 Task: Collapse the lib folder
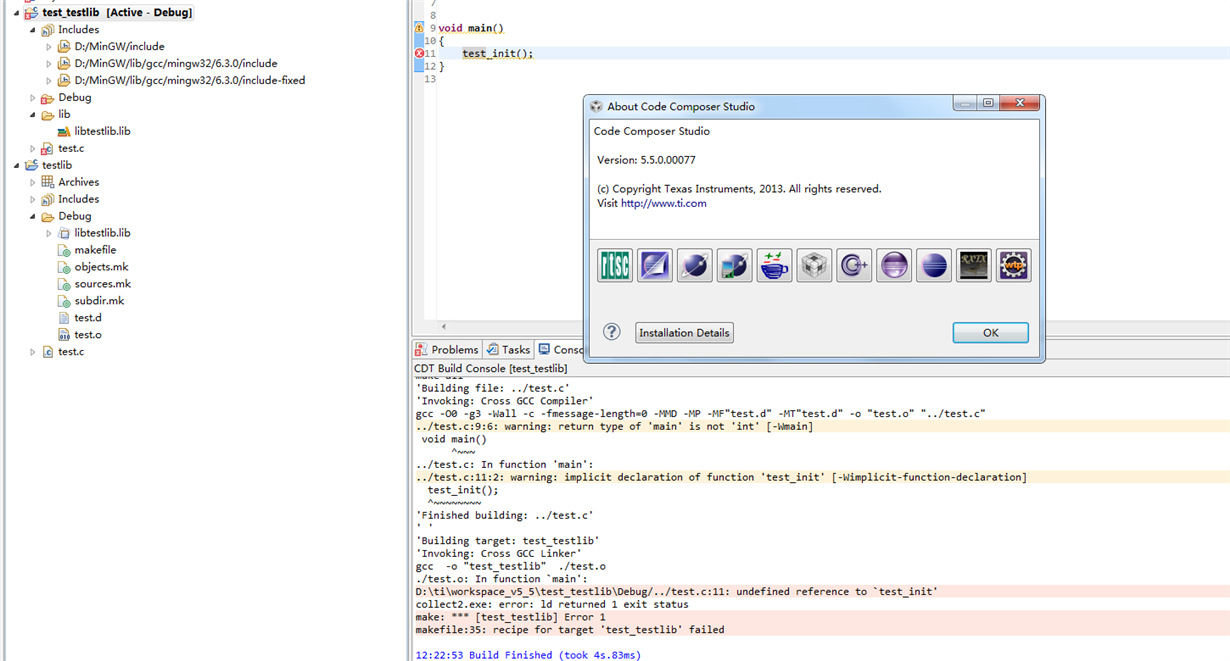pos(33,115)
